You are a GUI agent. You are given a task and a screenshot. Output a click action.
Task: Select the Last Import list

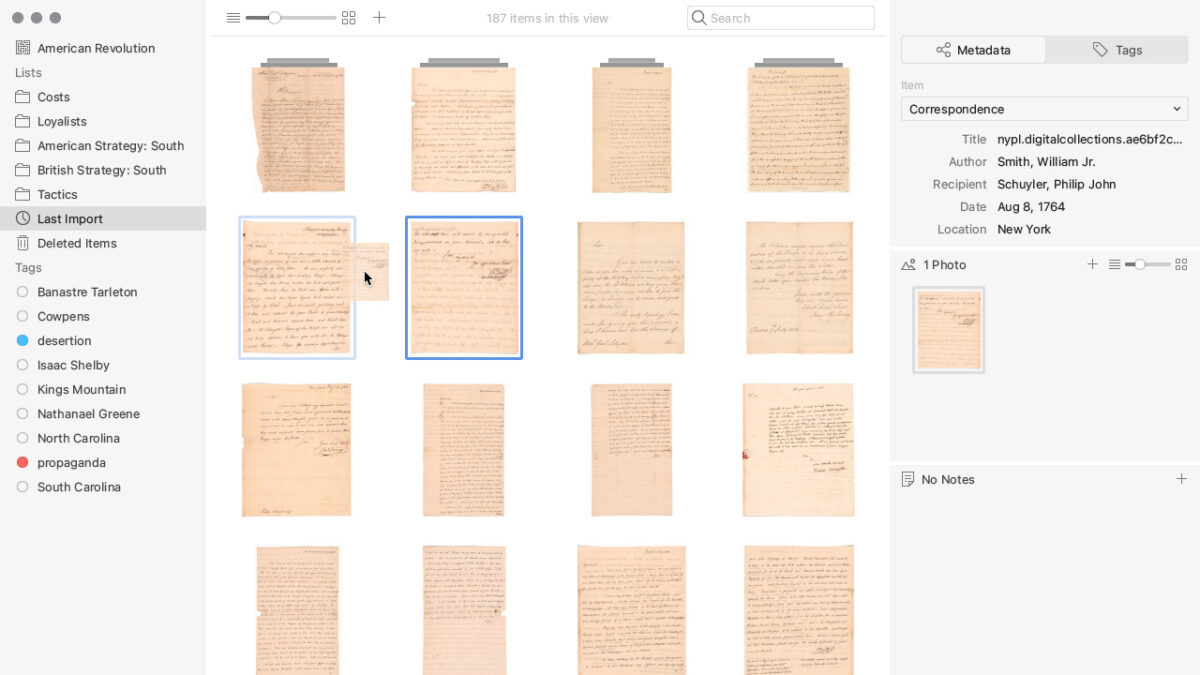[x=103, y=219]
